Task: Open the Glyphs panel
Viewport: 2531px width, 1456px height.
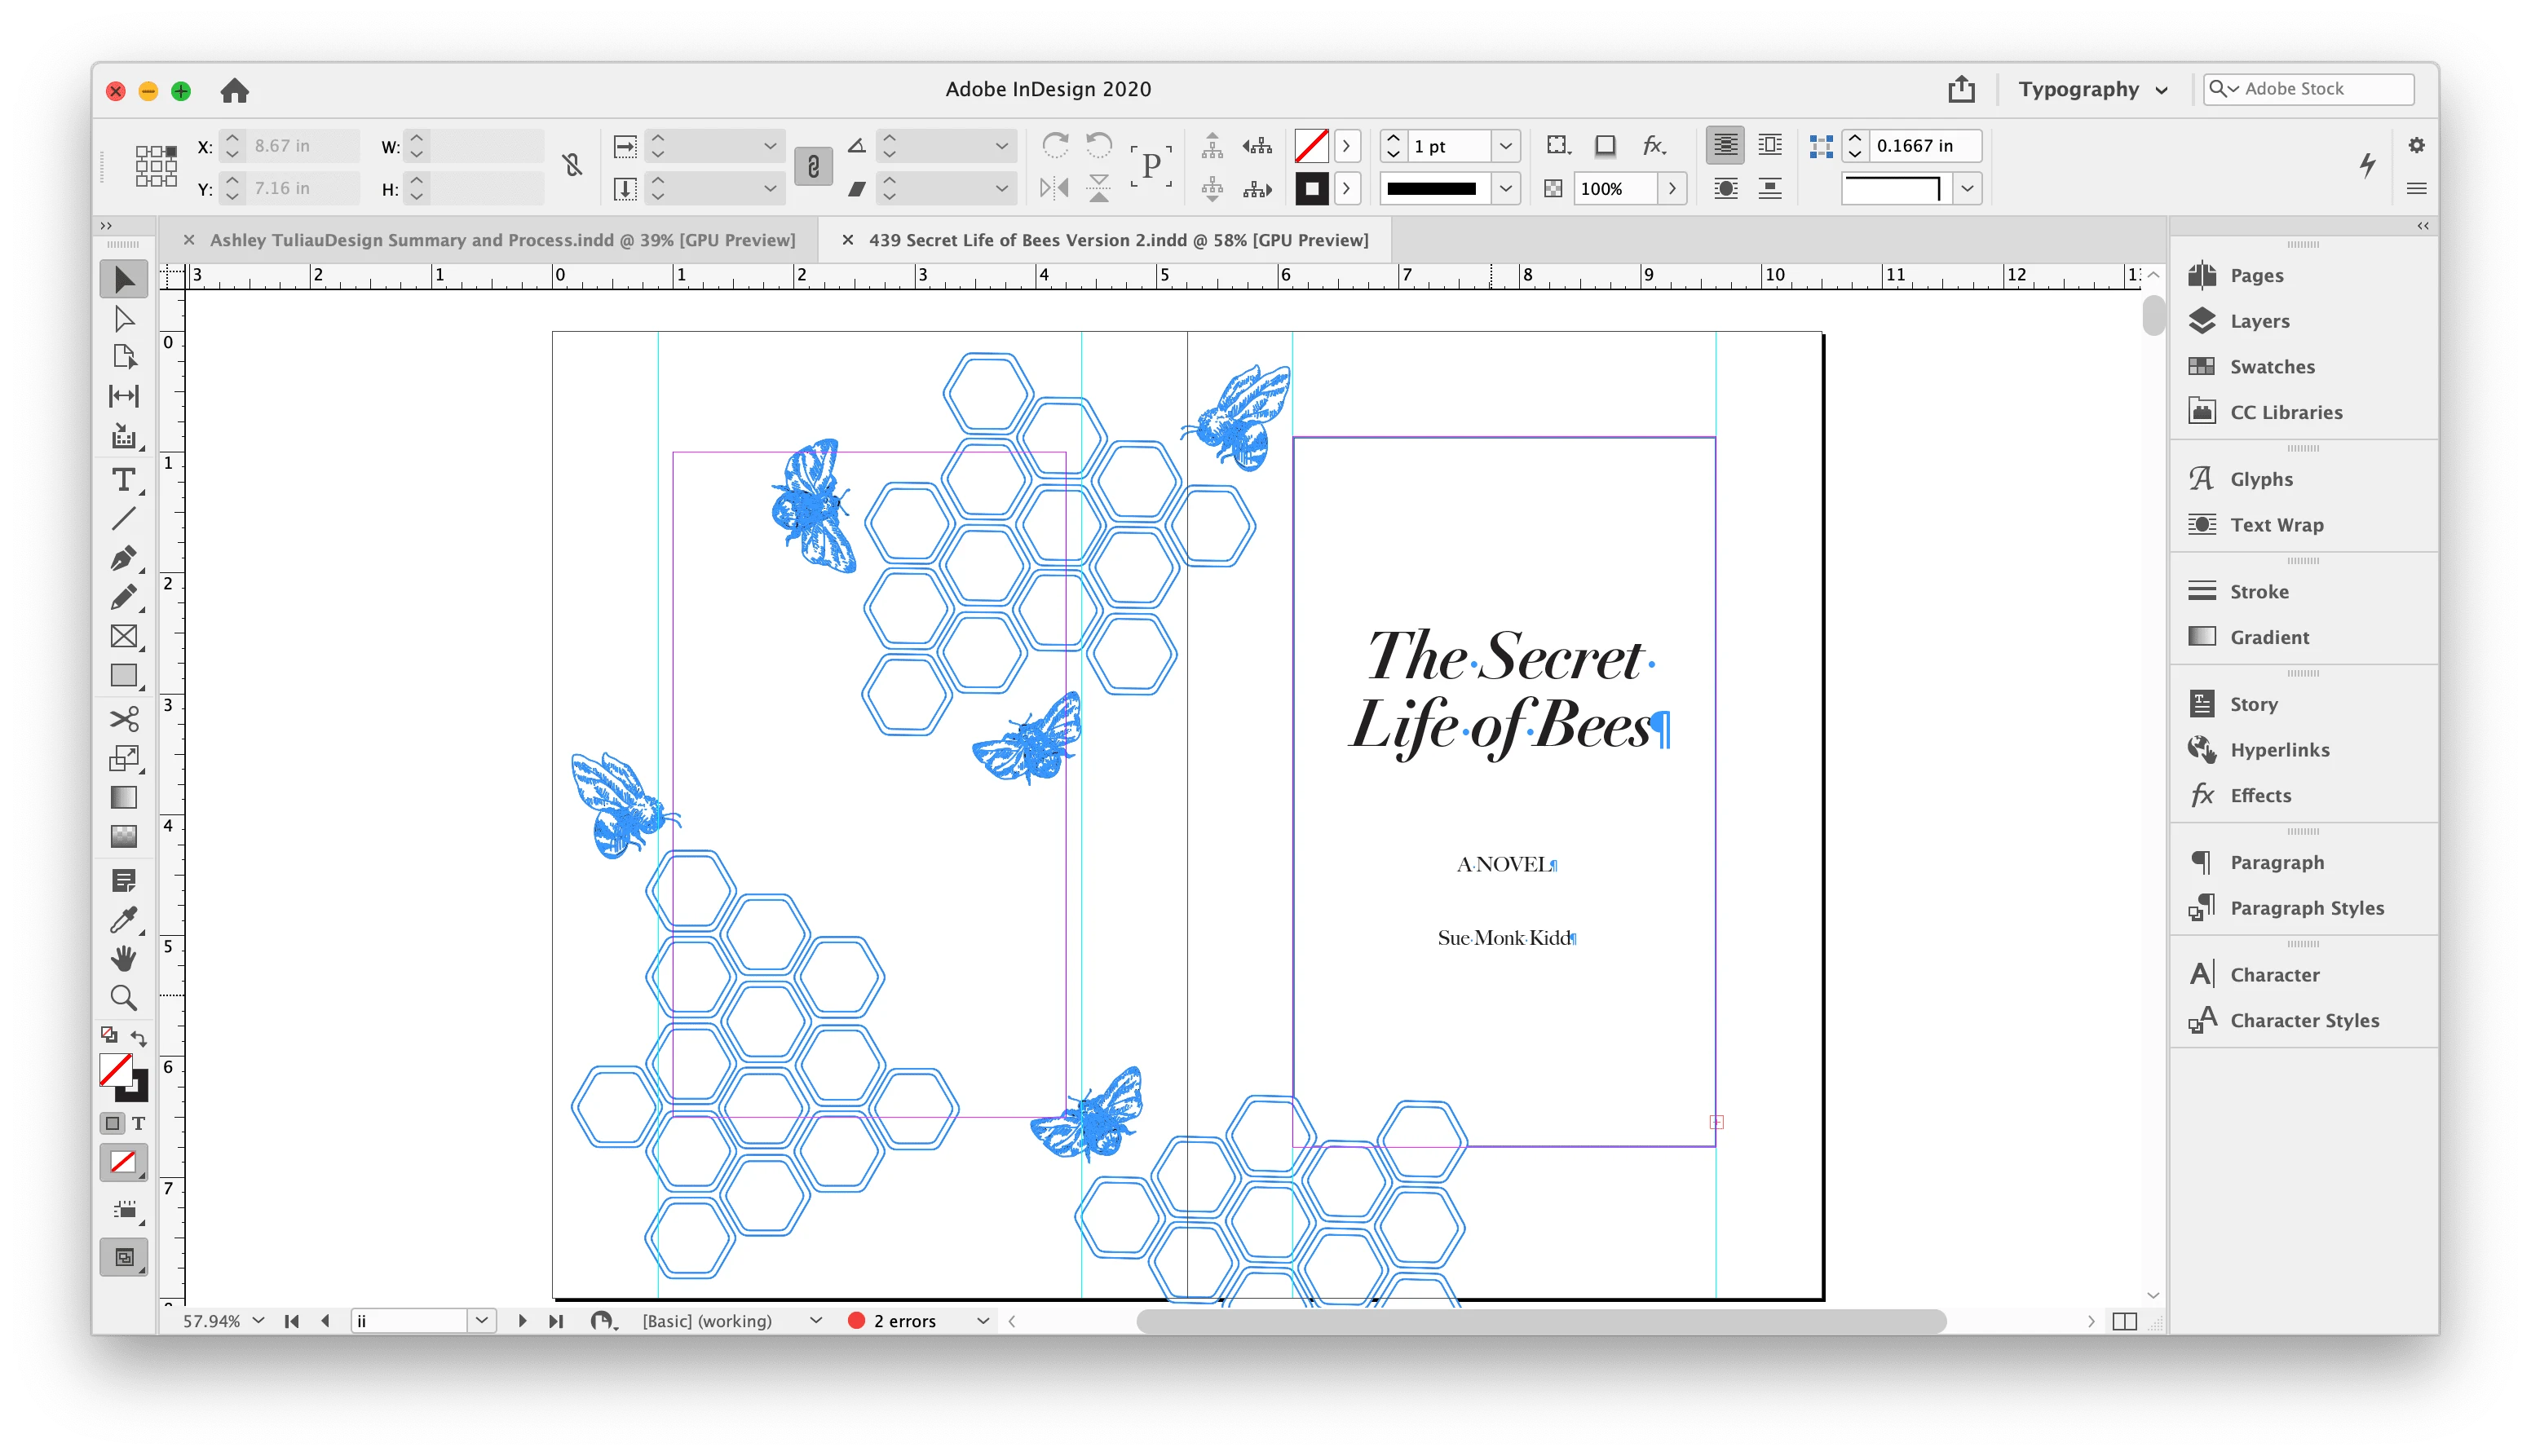Action: pos(2261,479)
